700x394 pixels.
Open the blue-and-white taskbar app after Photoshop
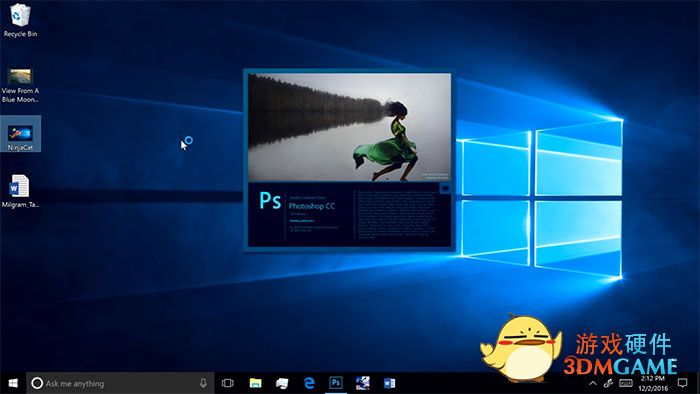pyautogui.click(x=362, y=383)
